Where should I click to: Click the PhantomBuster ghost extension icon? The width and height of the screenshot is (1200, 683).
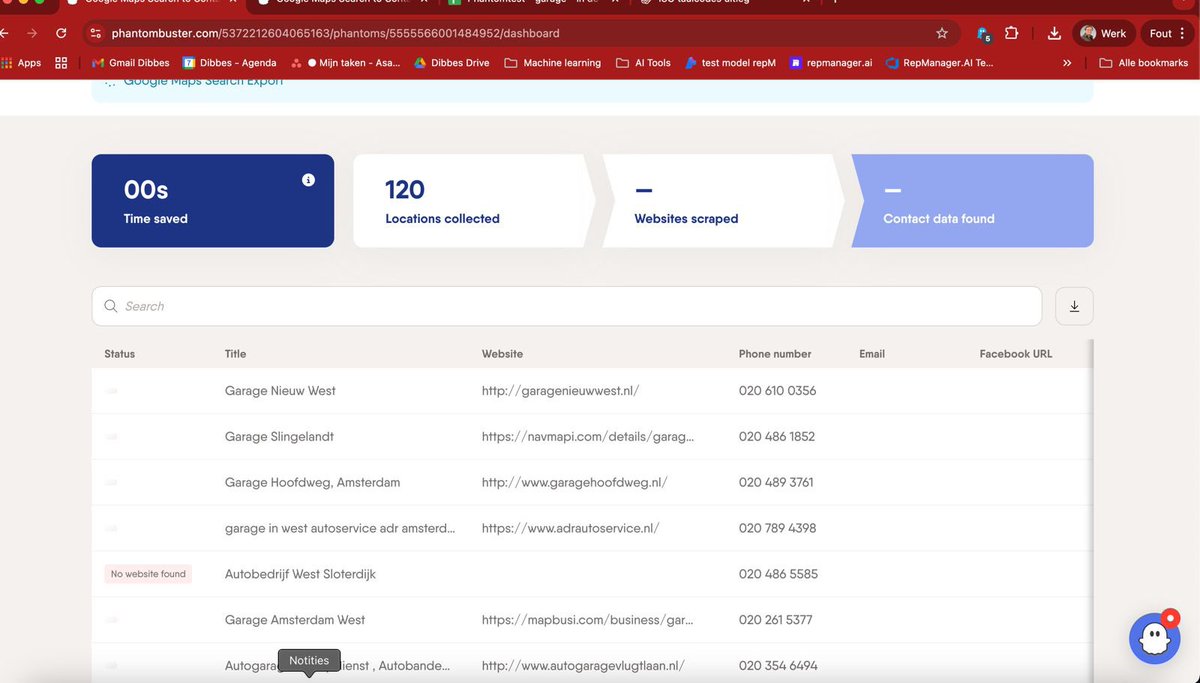[x=983, y=33]
